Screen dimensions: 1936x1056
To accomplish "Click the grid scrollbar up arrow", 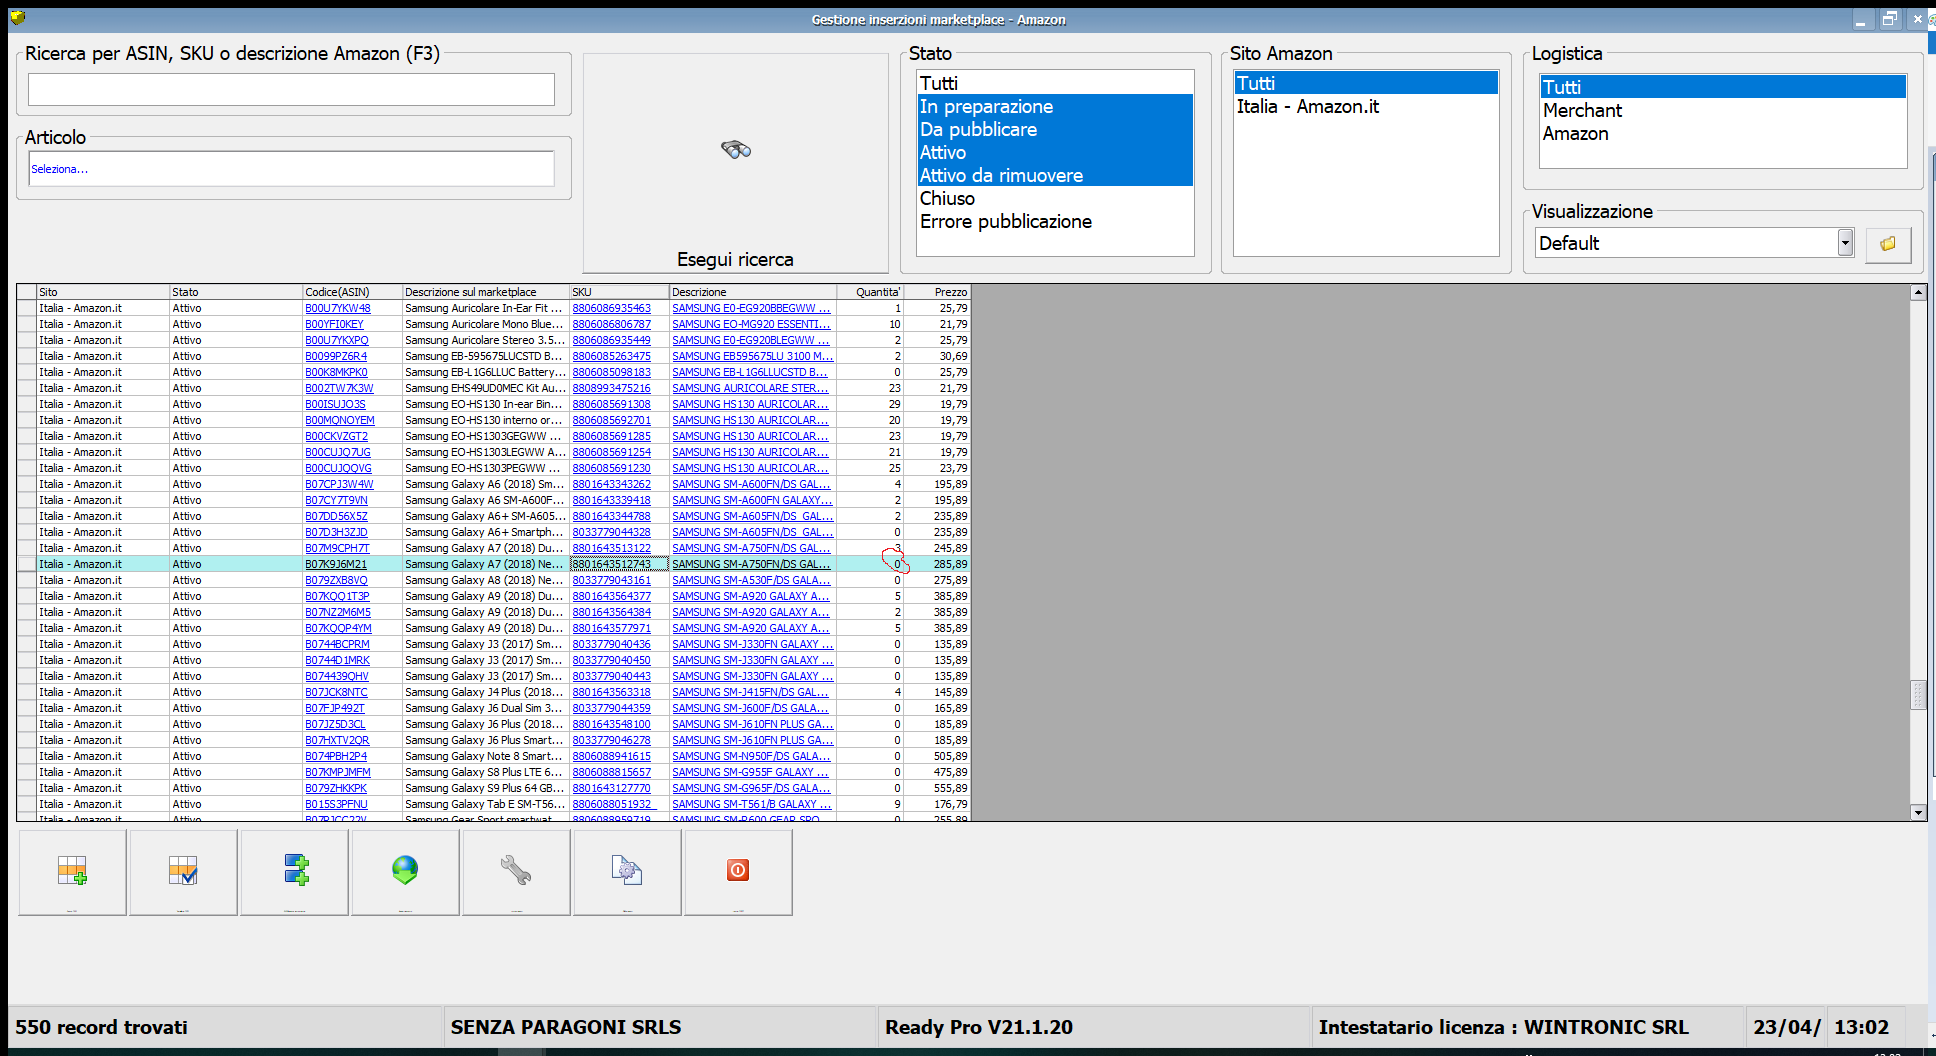I will (x=1918, y=293).
